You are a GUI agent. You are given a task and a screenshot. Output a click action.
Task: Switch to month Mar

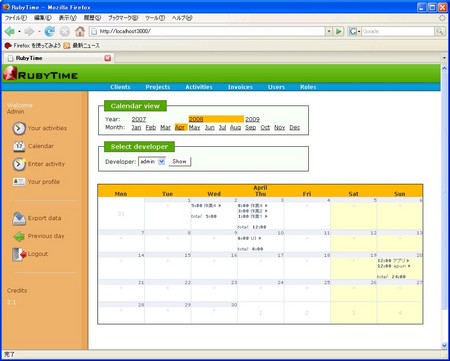click(165, 127)
